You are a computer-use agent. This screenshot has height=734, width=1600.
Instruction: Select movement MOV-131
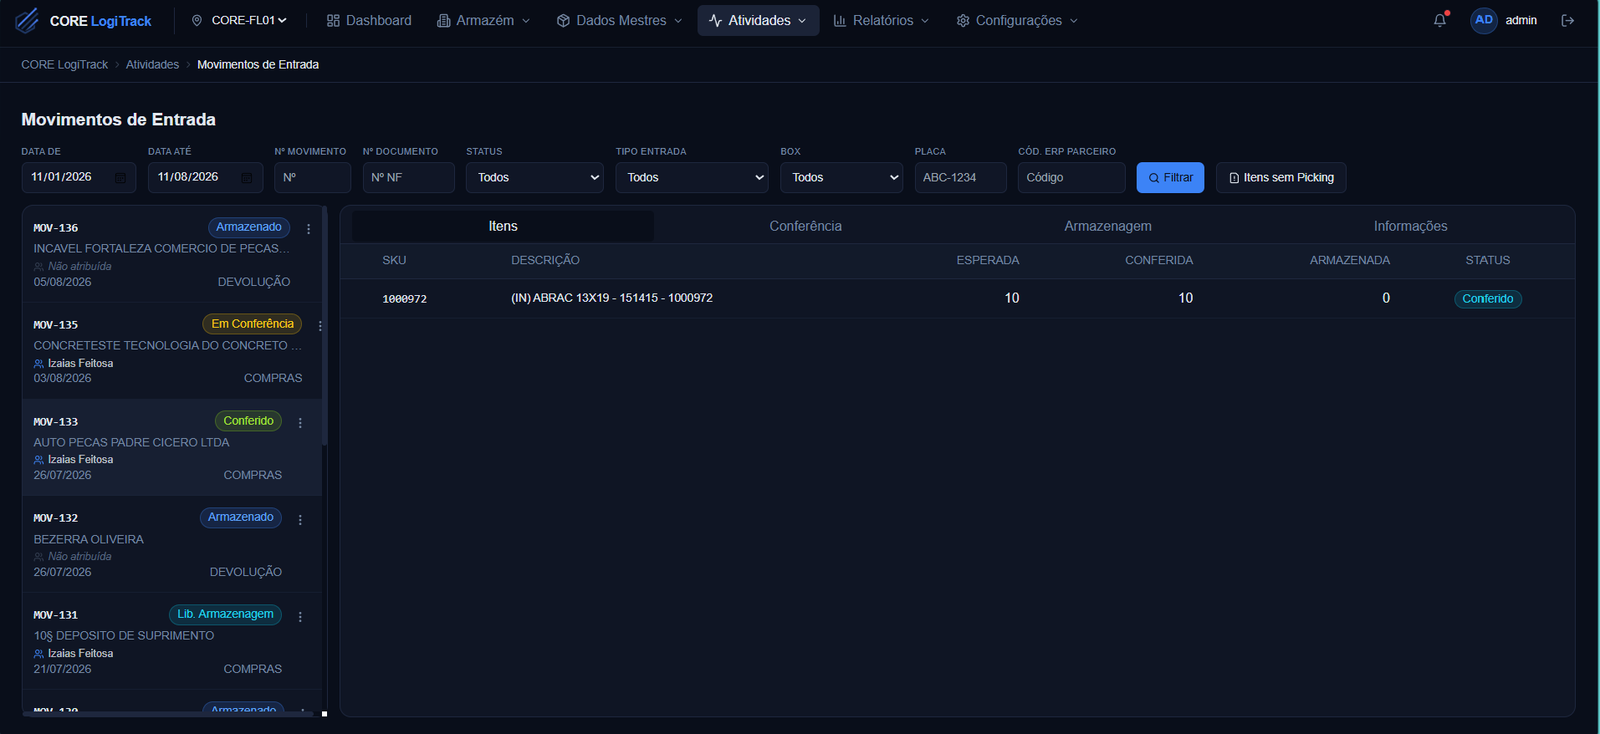pos(172,641)
